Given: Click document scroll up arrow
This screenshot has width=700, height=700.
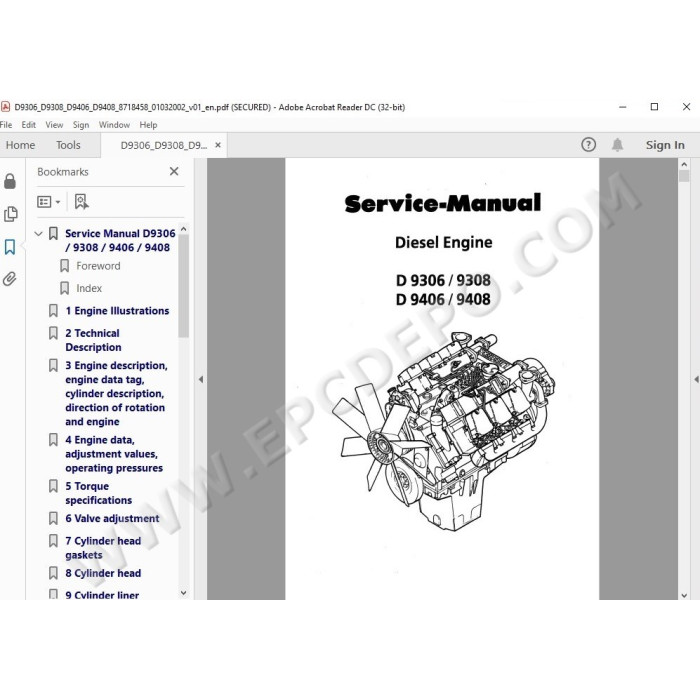Looking at the screenshot, I should tap(684, 165).
